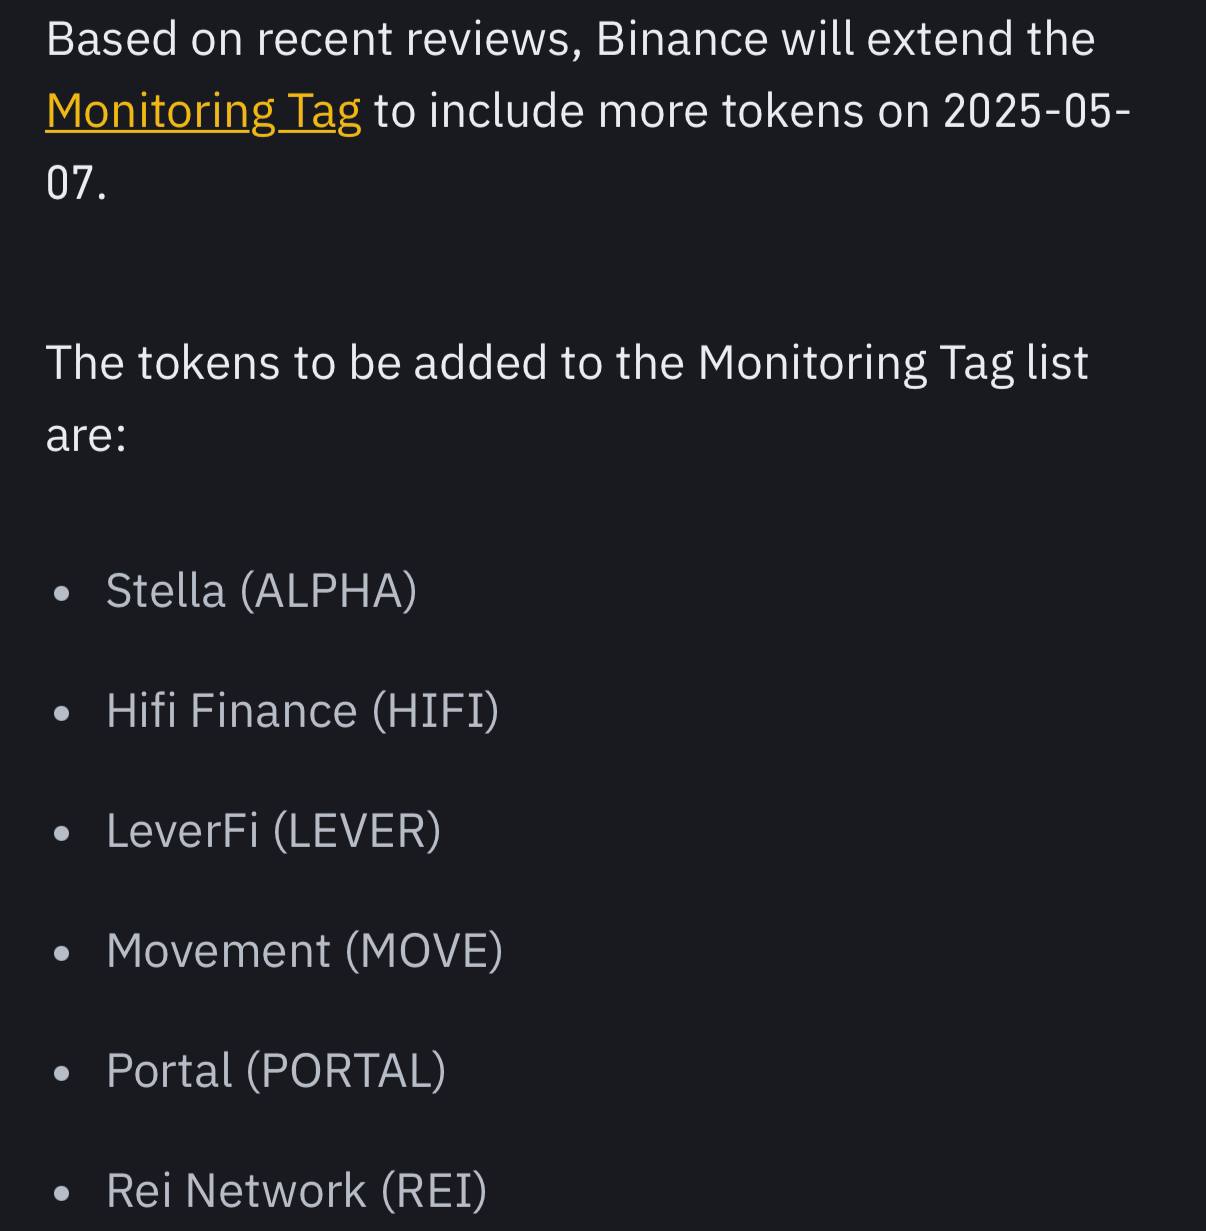This screenshot has width=1206, height=1231.
Task: Click the bullet beside Hifi Finance
Action: click(62, 714)
